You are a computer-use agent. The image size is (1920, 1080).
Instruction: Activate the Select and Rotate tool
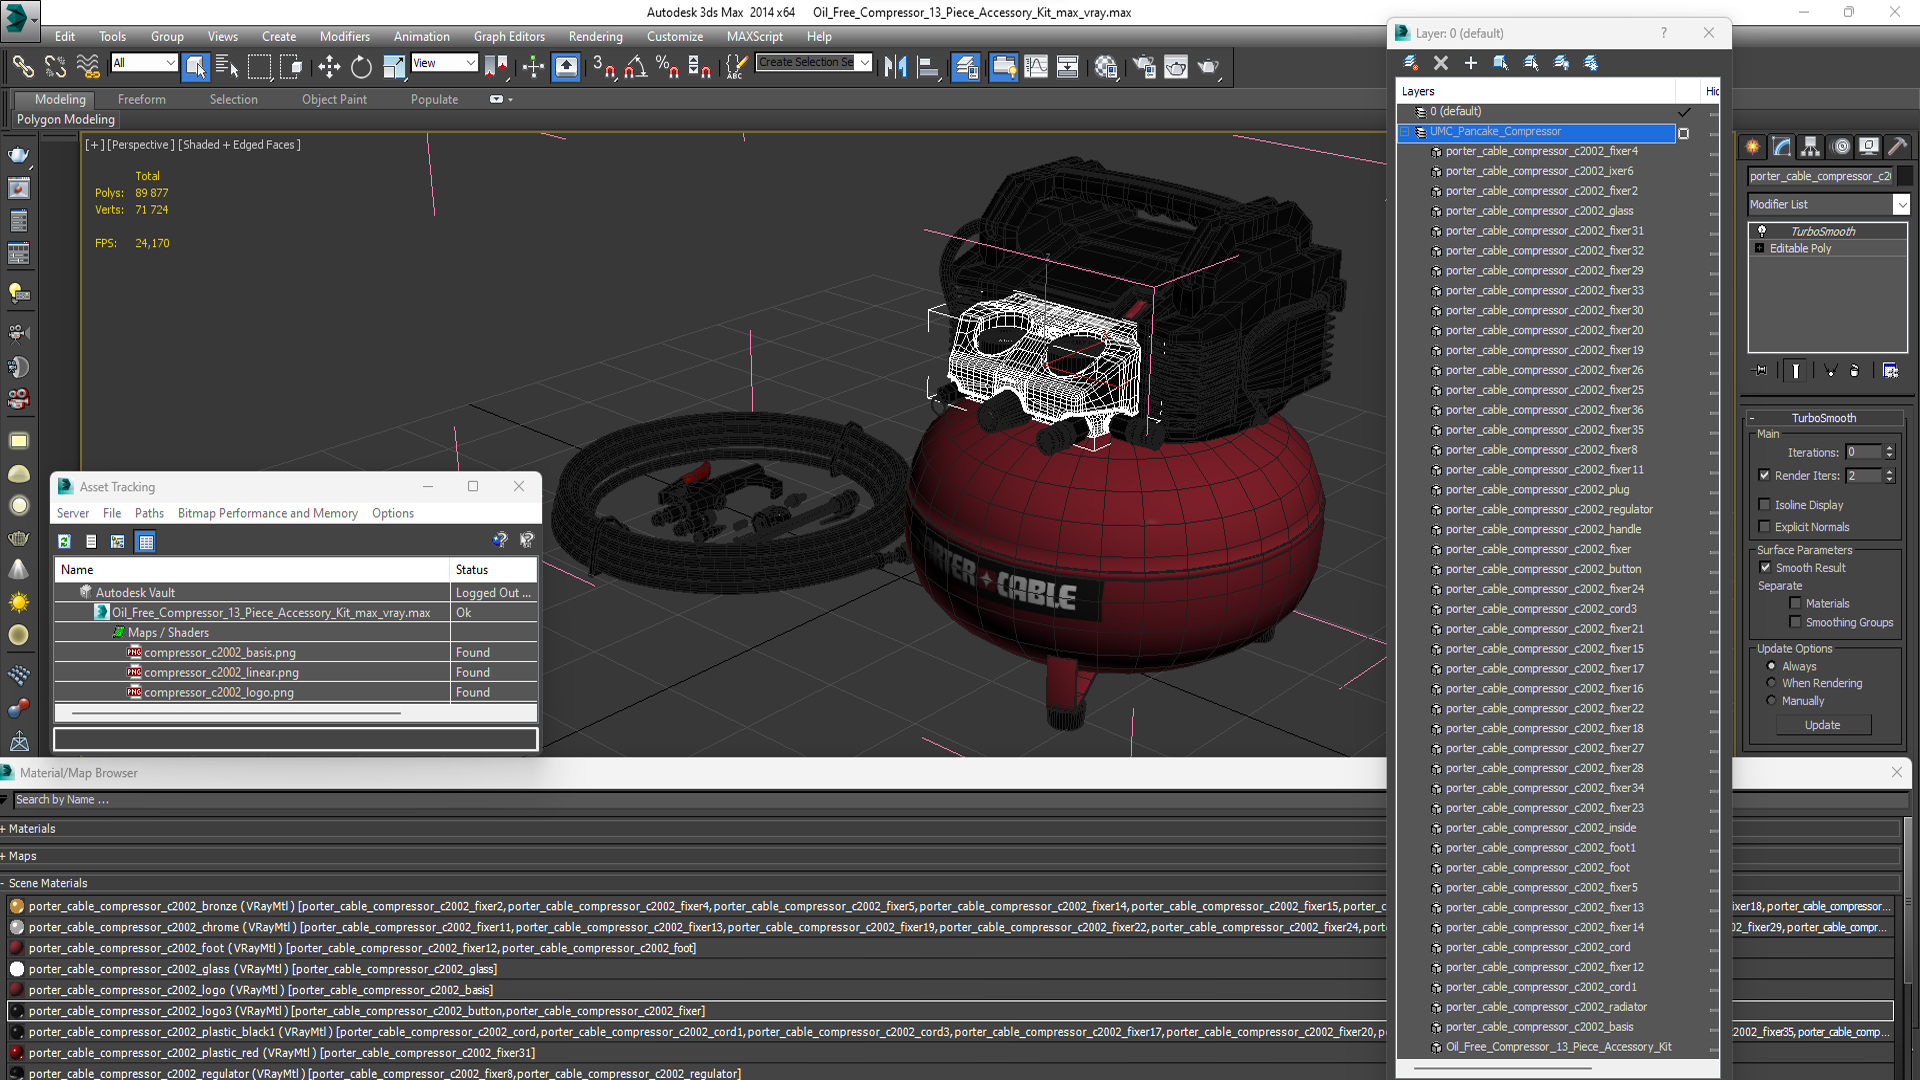(361, 67)
